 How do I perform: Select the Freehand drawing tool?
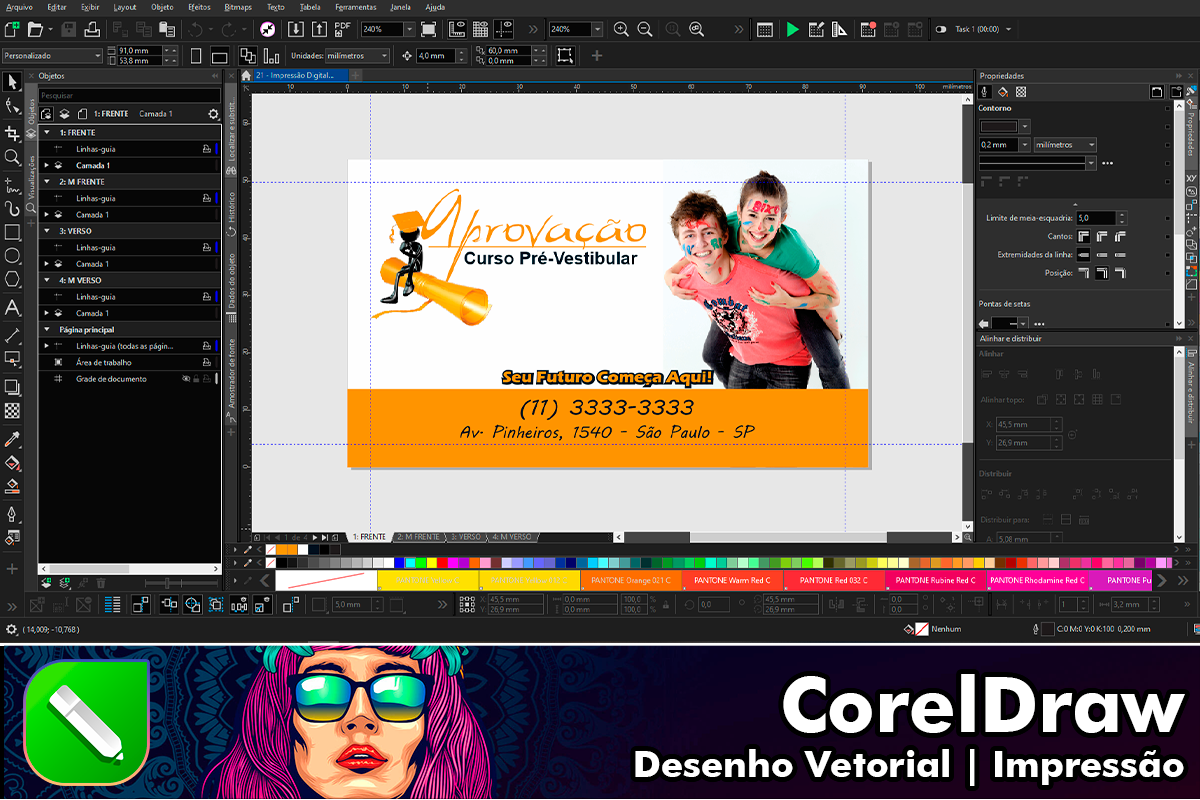(x=12, y=184)
